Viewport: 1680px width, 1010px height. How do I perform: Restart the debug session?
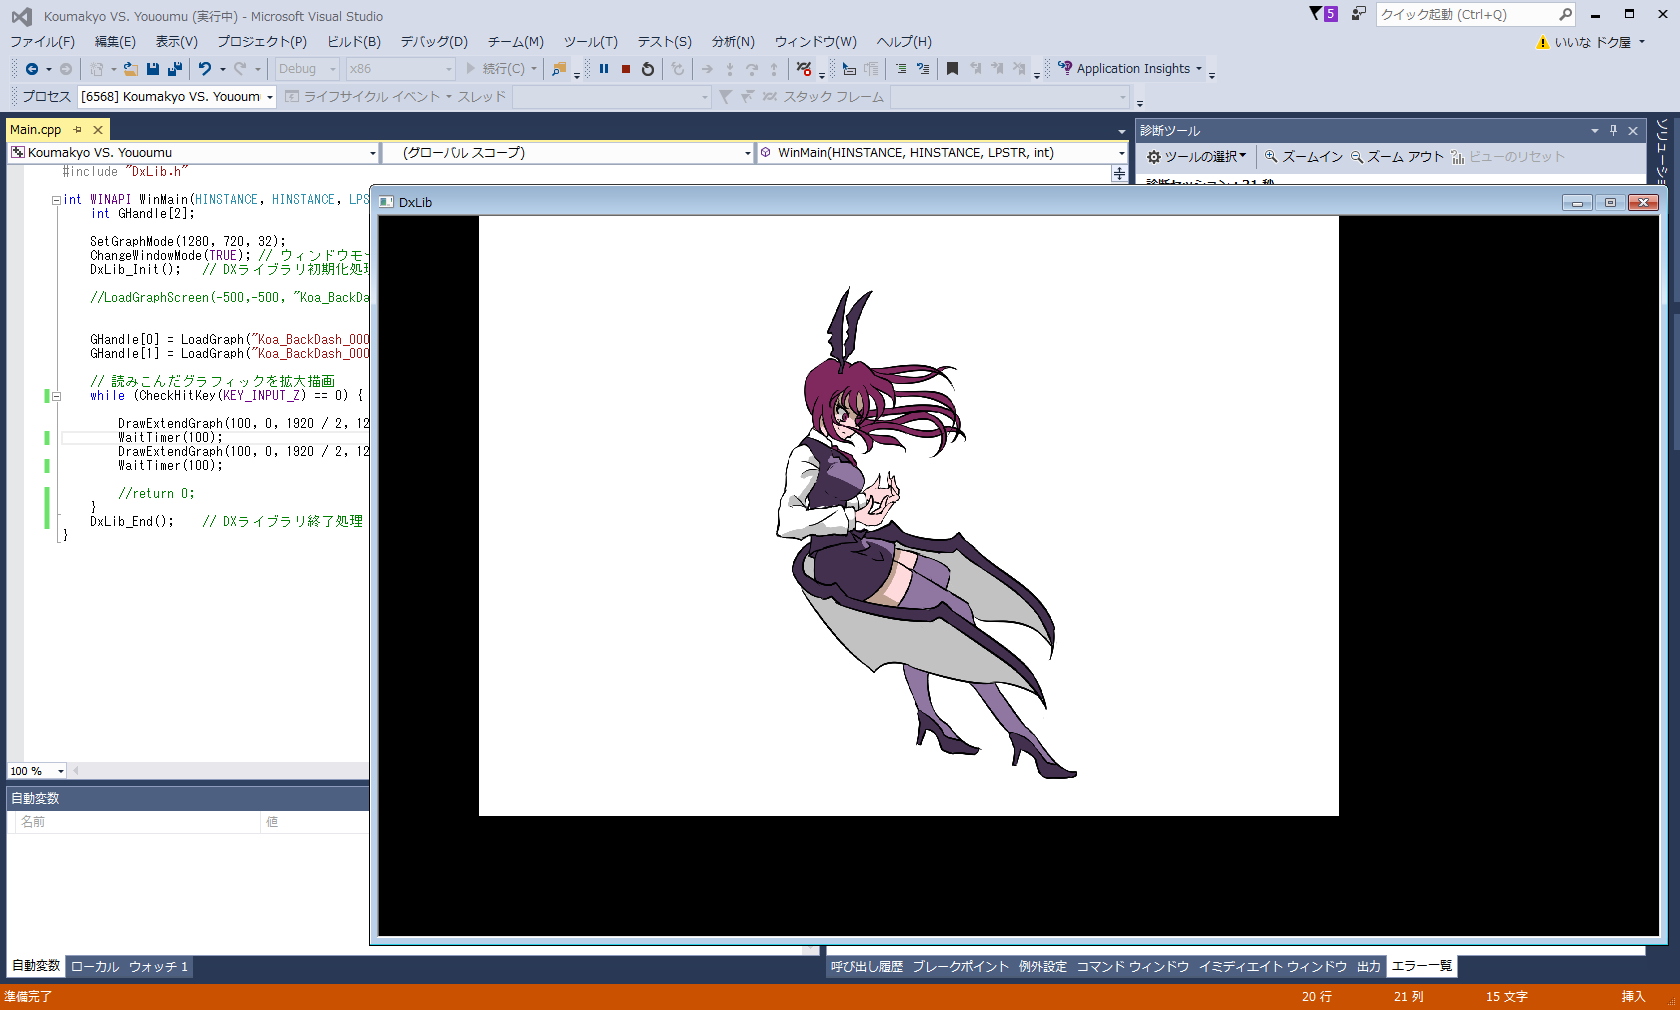click(x=648, y=69)
